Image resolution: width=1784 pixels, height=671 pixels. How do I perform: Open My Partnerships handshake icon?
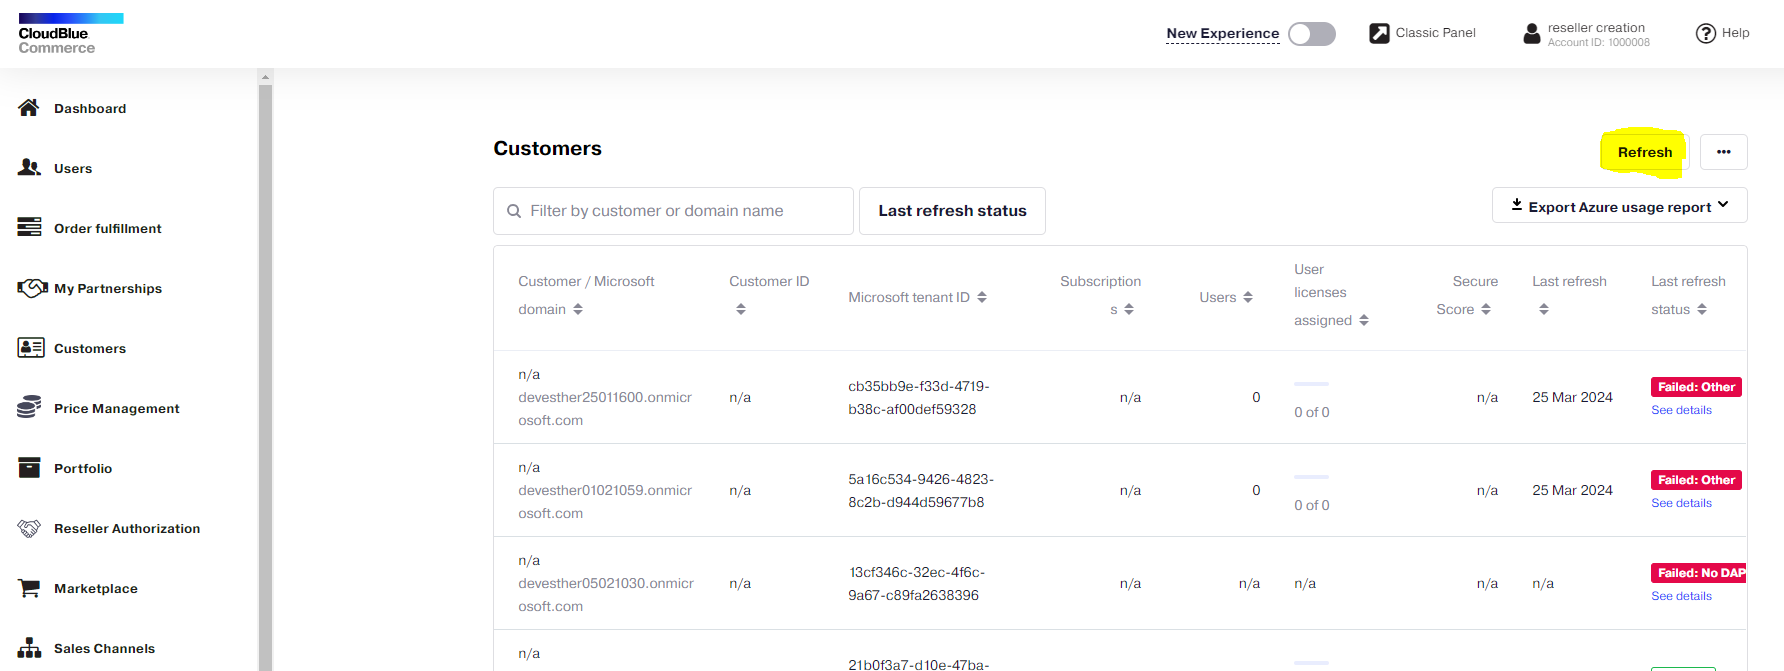click(x=32, y=288)
